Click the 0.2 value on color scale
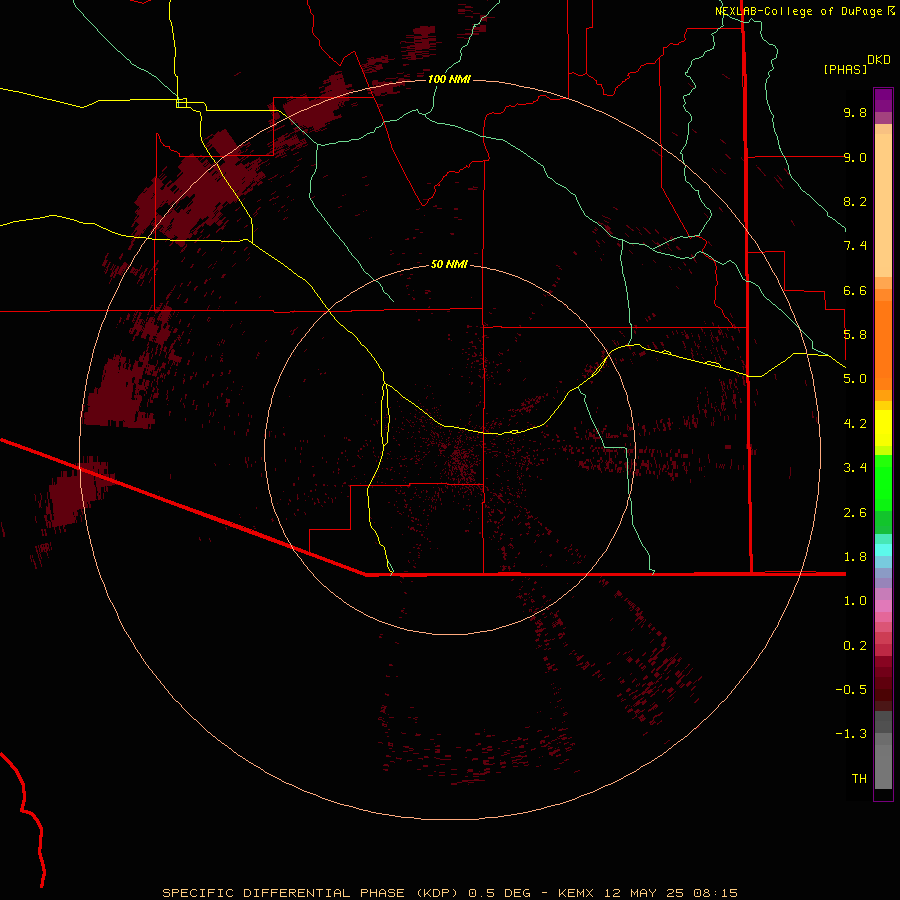This screenshot has width=900, height=900. click(x=855, y=646)
